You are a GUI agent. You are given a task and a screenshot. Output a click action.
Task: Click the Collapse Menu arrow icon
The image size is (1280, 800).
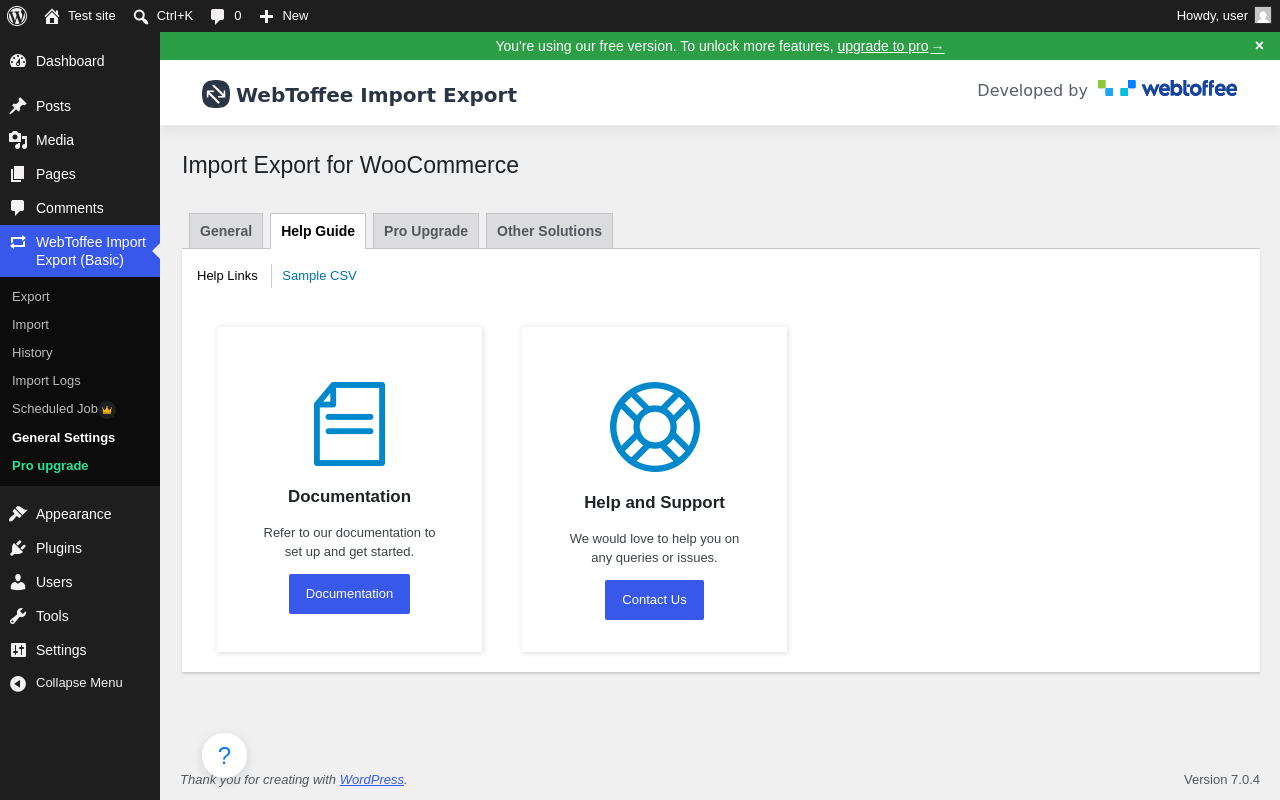[18, 683]
